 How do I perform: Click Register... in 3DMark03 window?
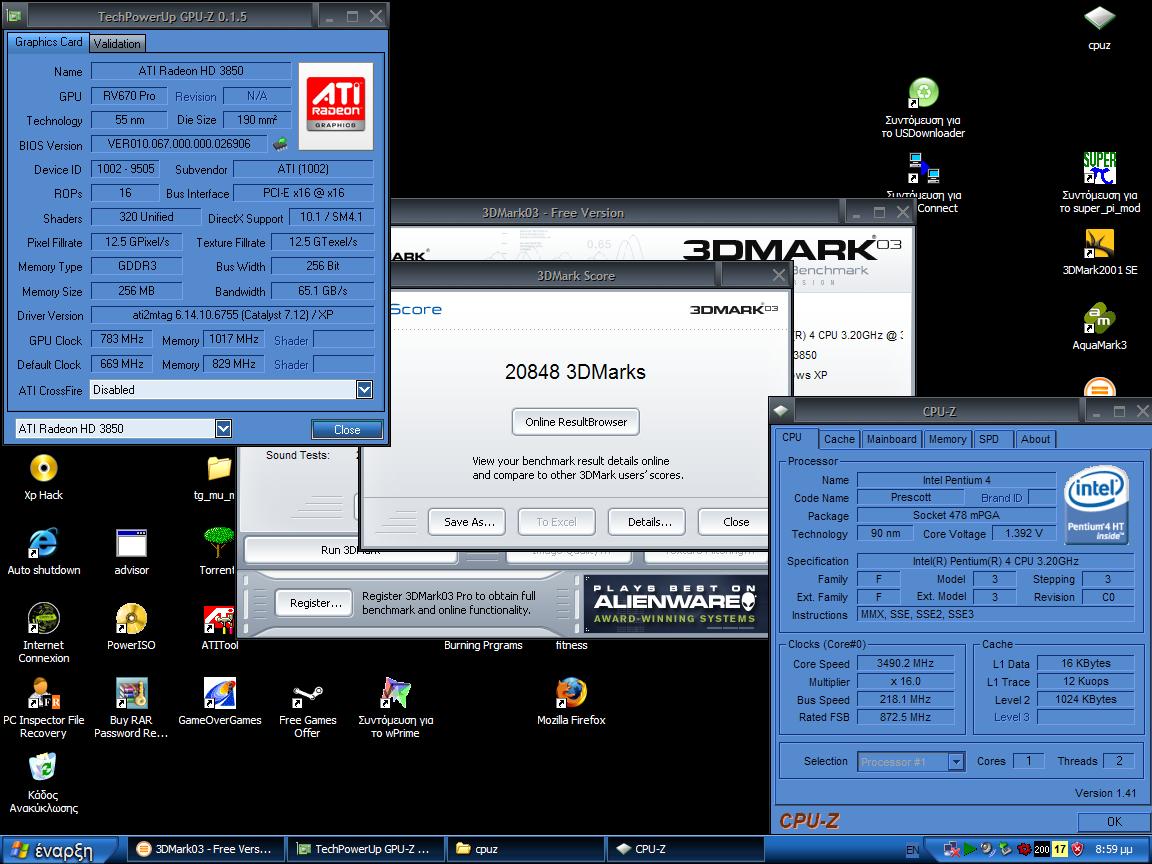click(315, 602)
